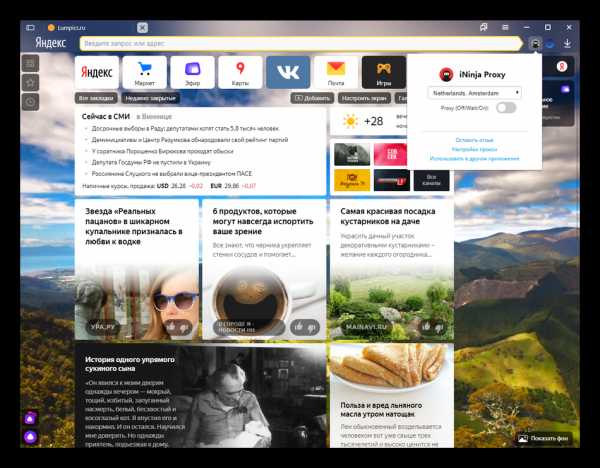Open the VK tile
Screen dimensions: 600x468
tap(288, 72)
